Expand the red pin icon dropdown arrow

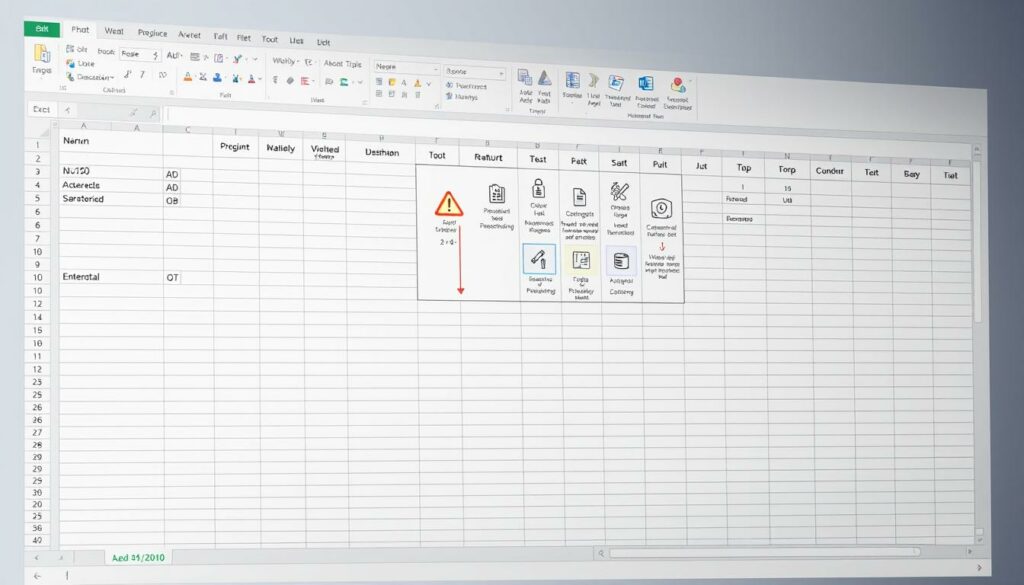(690, 82)
